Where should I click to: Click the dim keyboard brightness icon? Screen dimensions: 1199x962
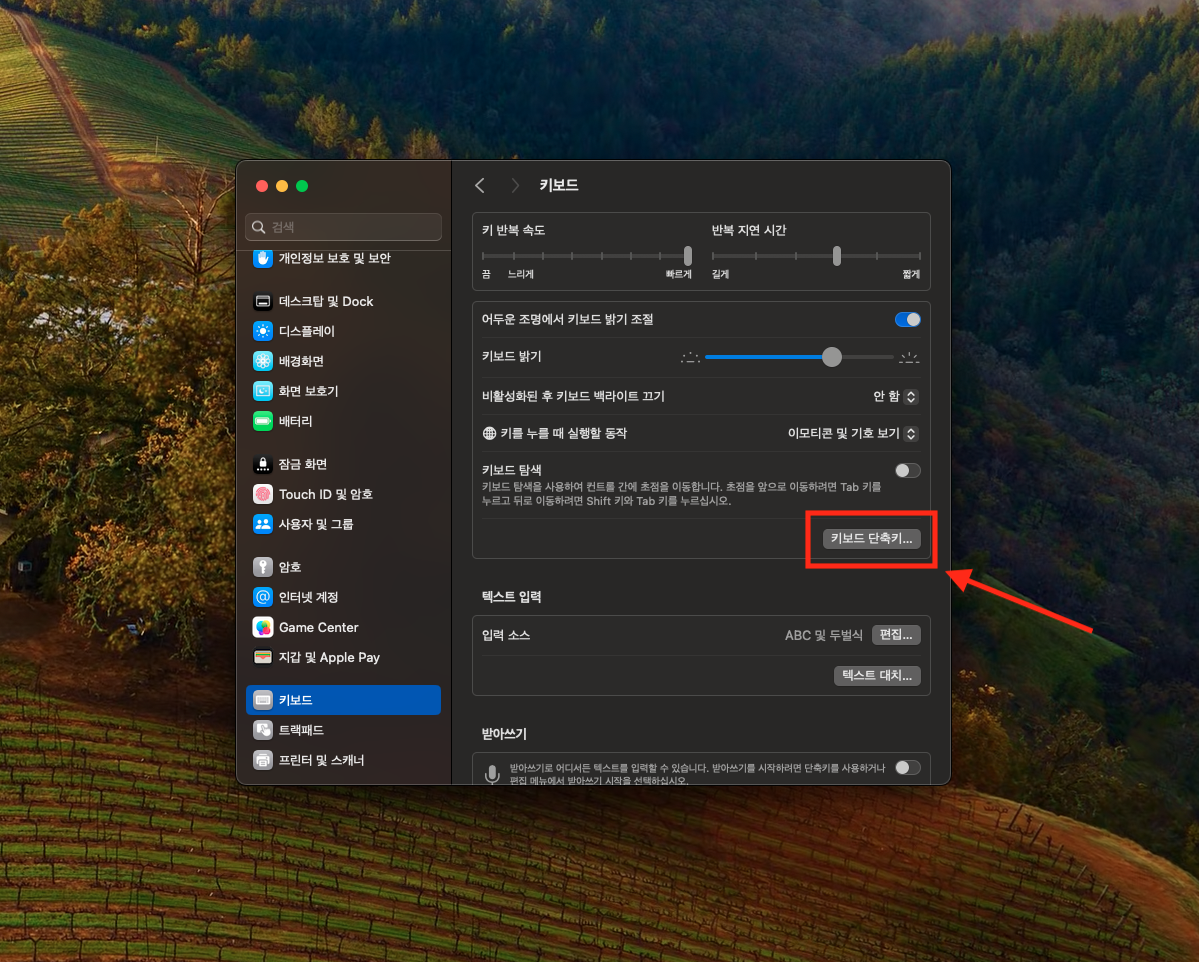(690, 357)
